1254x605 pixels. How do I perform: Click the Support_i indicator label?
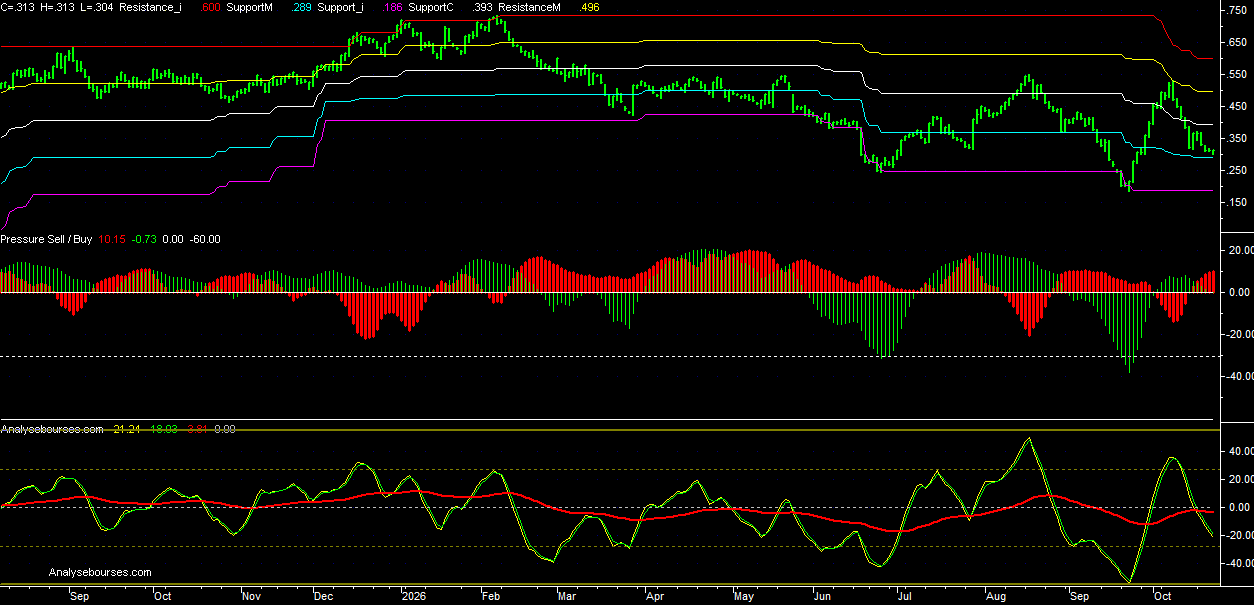point(340,7)
